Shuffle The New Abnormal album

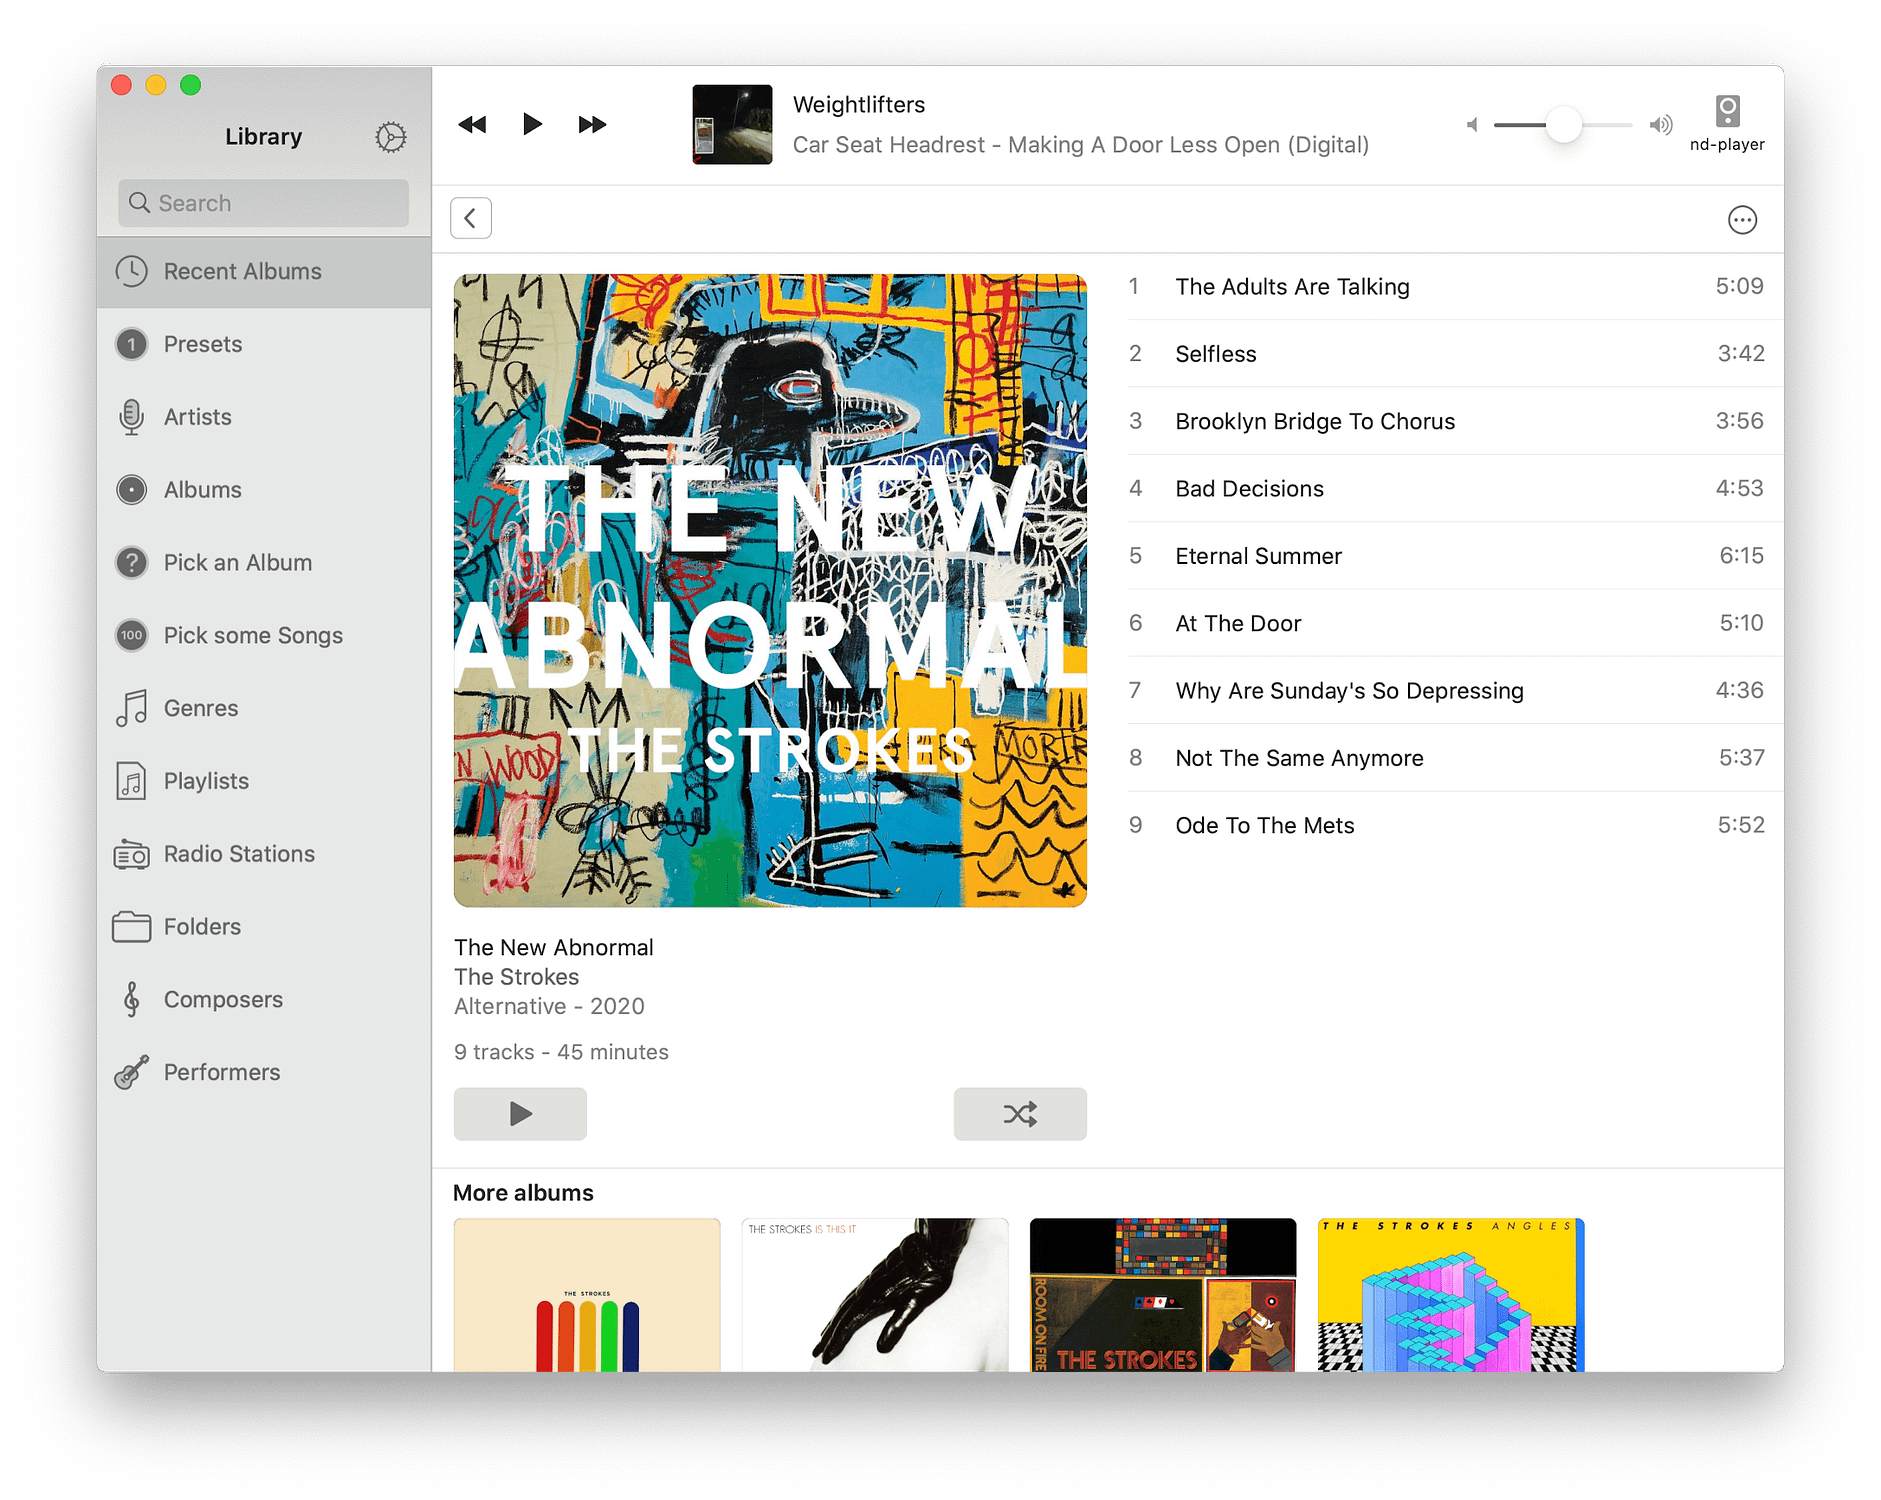[1020, 1114]
